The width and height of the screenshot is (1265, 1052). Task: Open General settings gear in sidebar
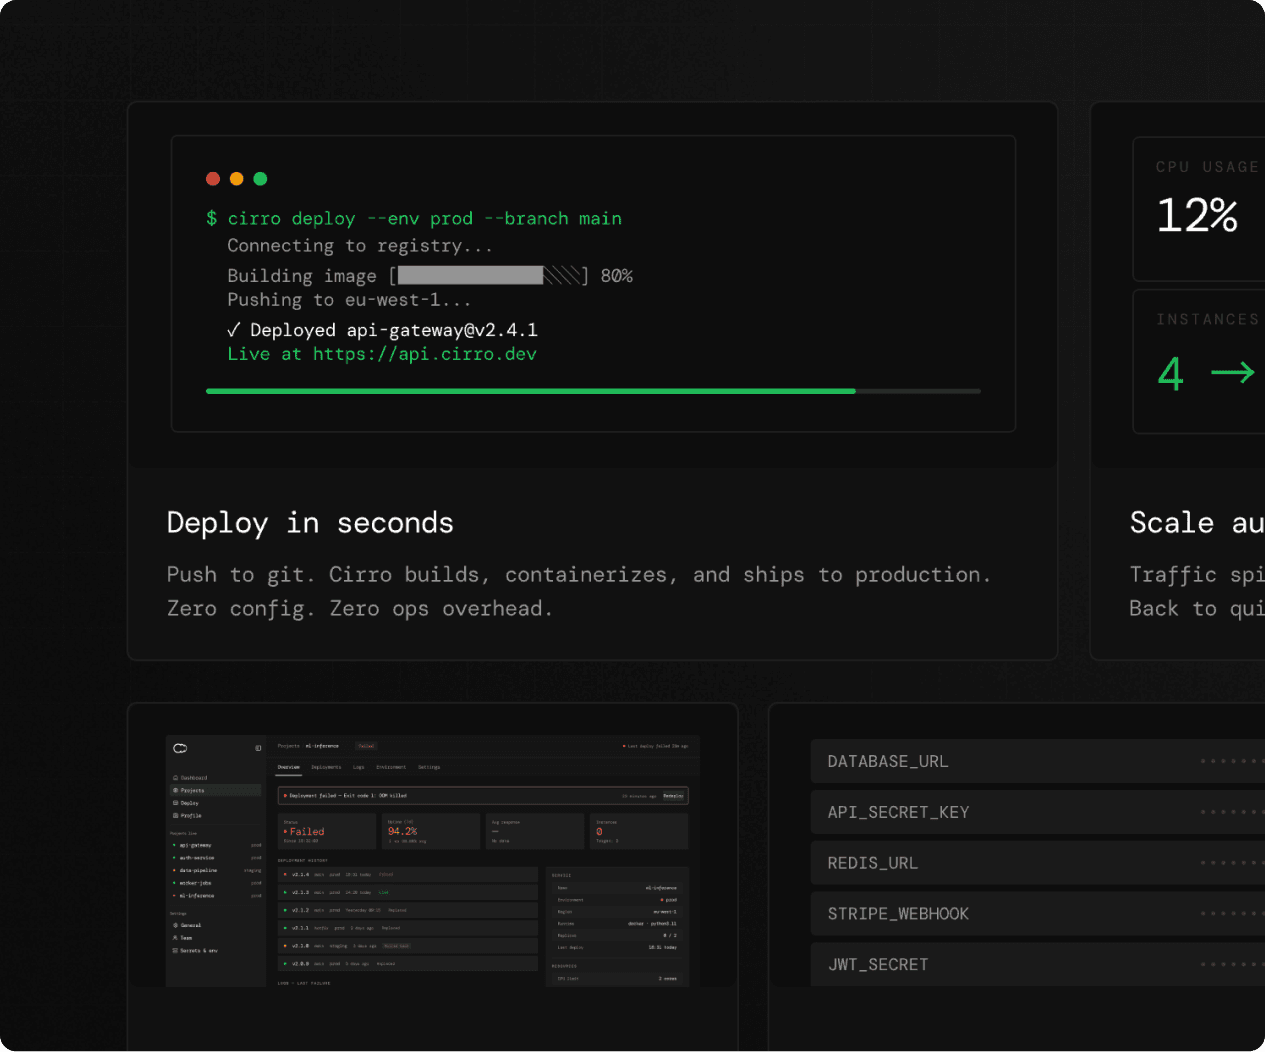(176, 925)
